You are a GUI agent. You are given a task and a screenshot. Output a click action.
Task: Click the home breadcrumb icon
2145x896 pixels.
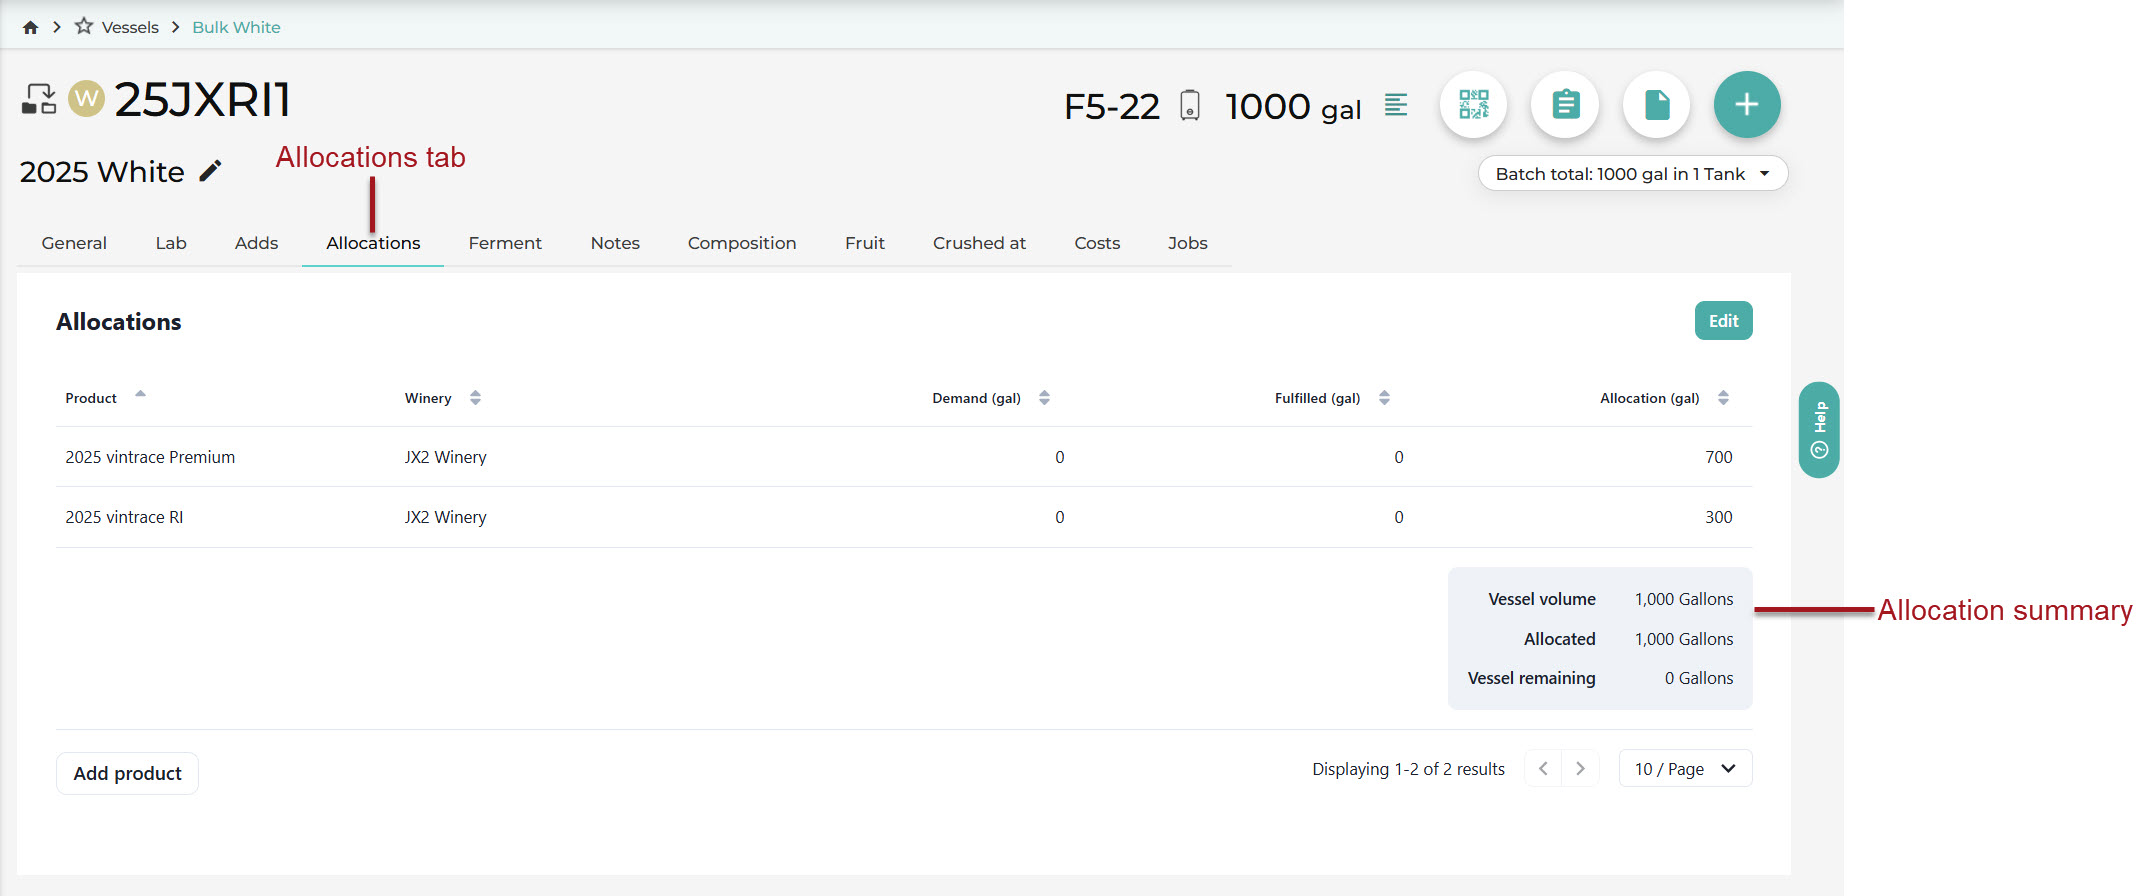coord(30,27)
